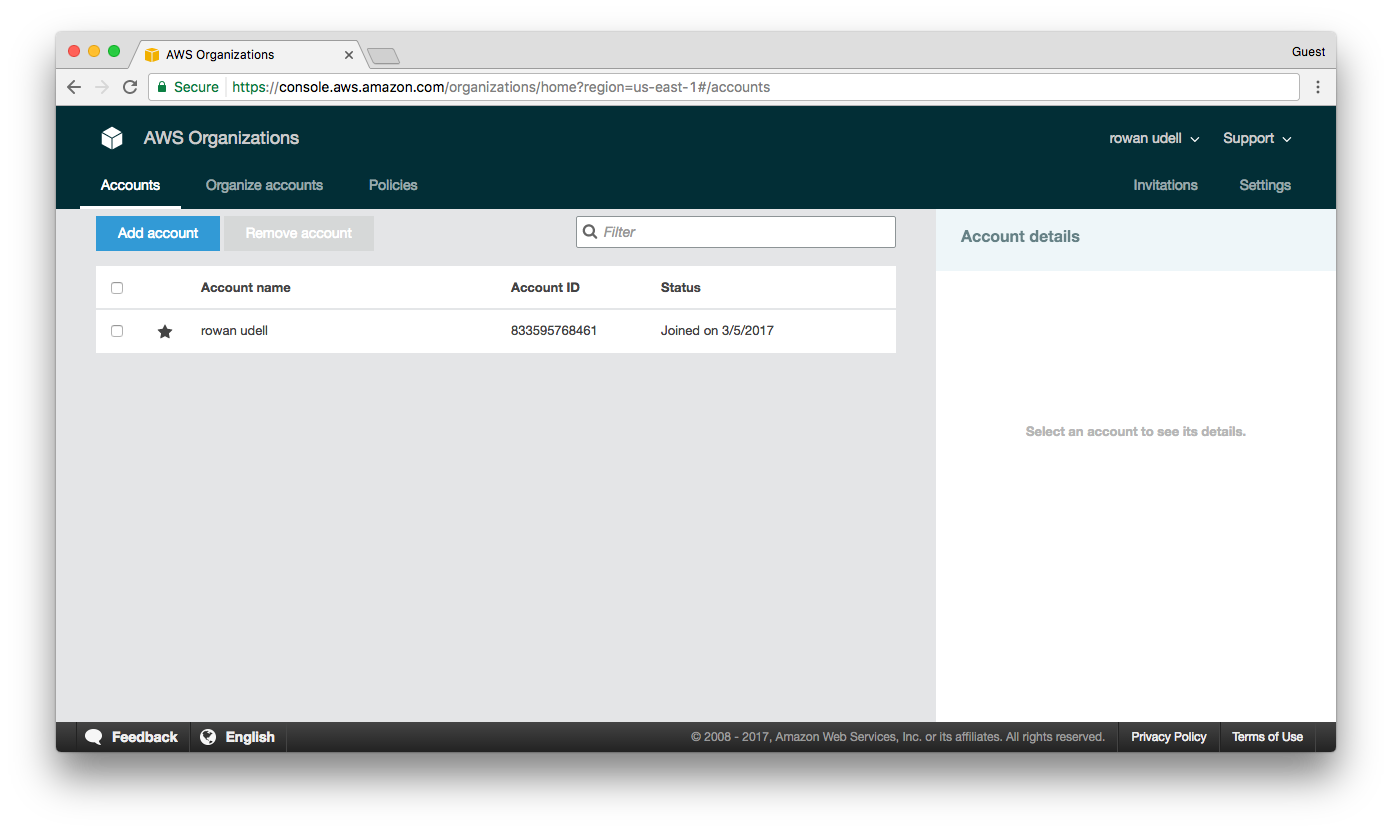Click the Guest profile label in Chrome
1392x832 pixels.
[x=1308, y=52]
